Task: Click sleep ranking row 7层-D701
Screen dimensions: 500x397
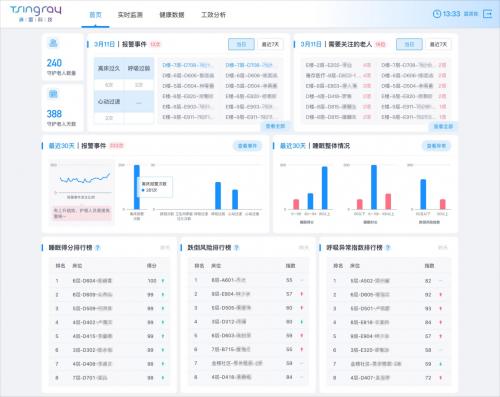Action: pos(109,378)
